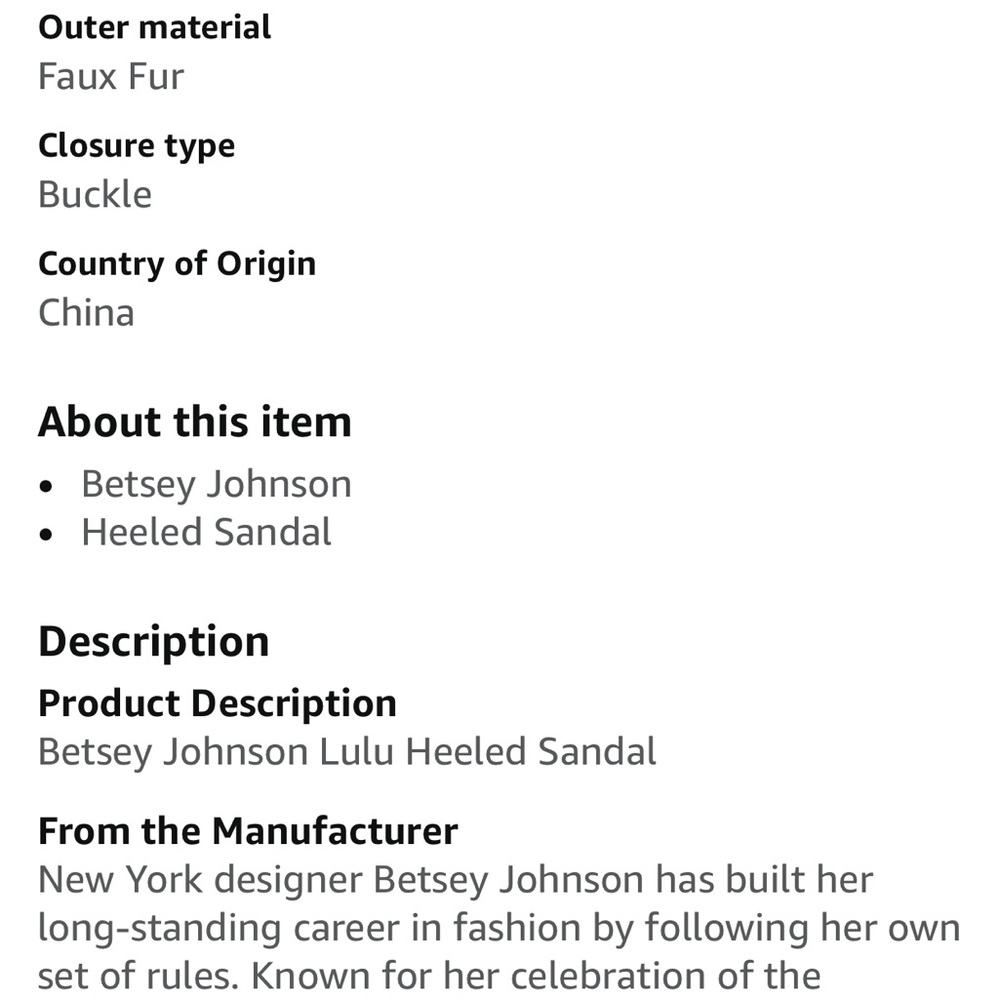
Task: Click the paragraph line starting with long-standing career
Action: [x=498, y=928]
